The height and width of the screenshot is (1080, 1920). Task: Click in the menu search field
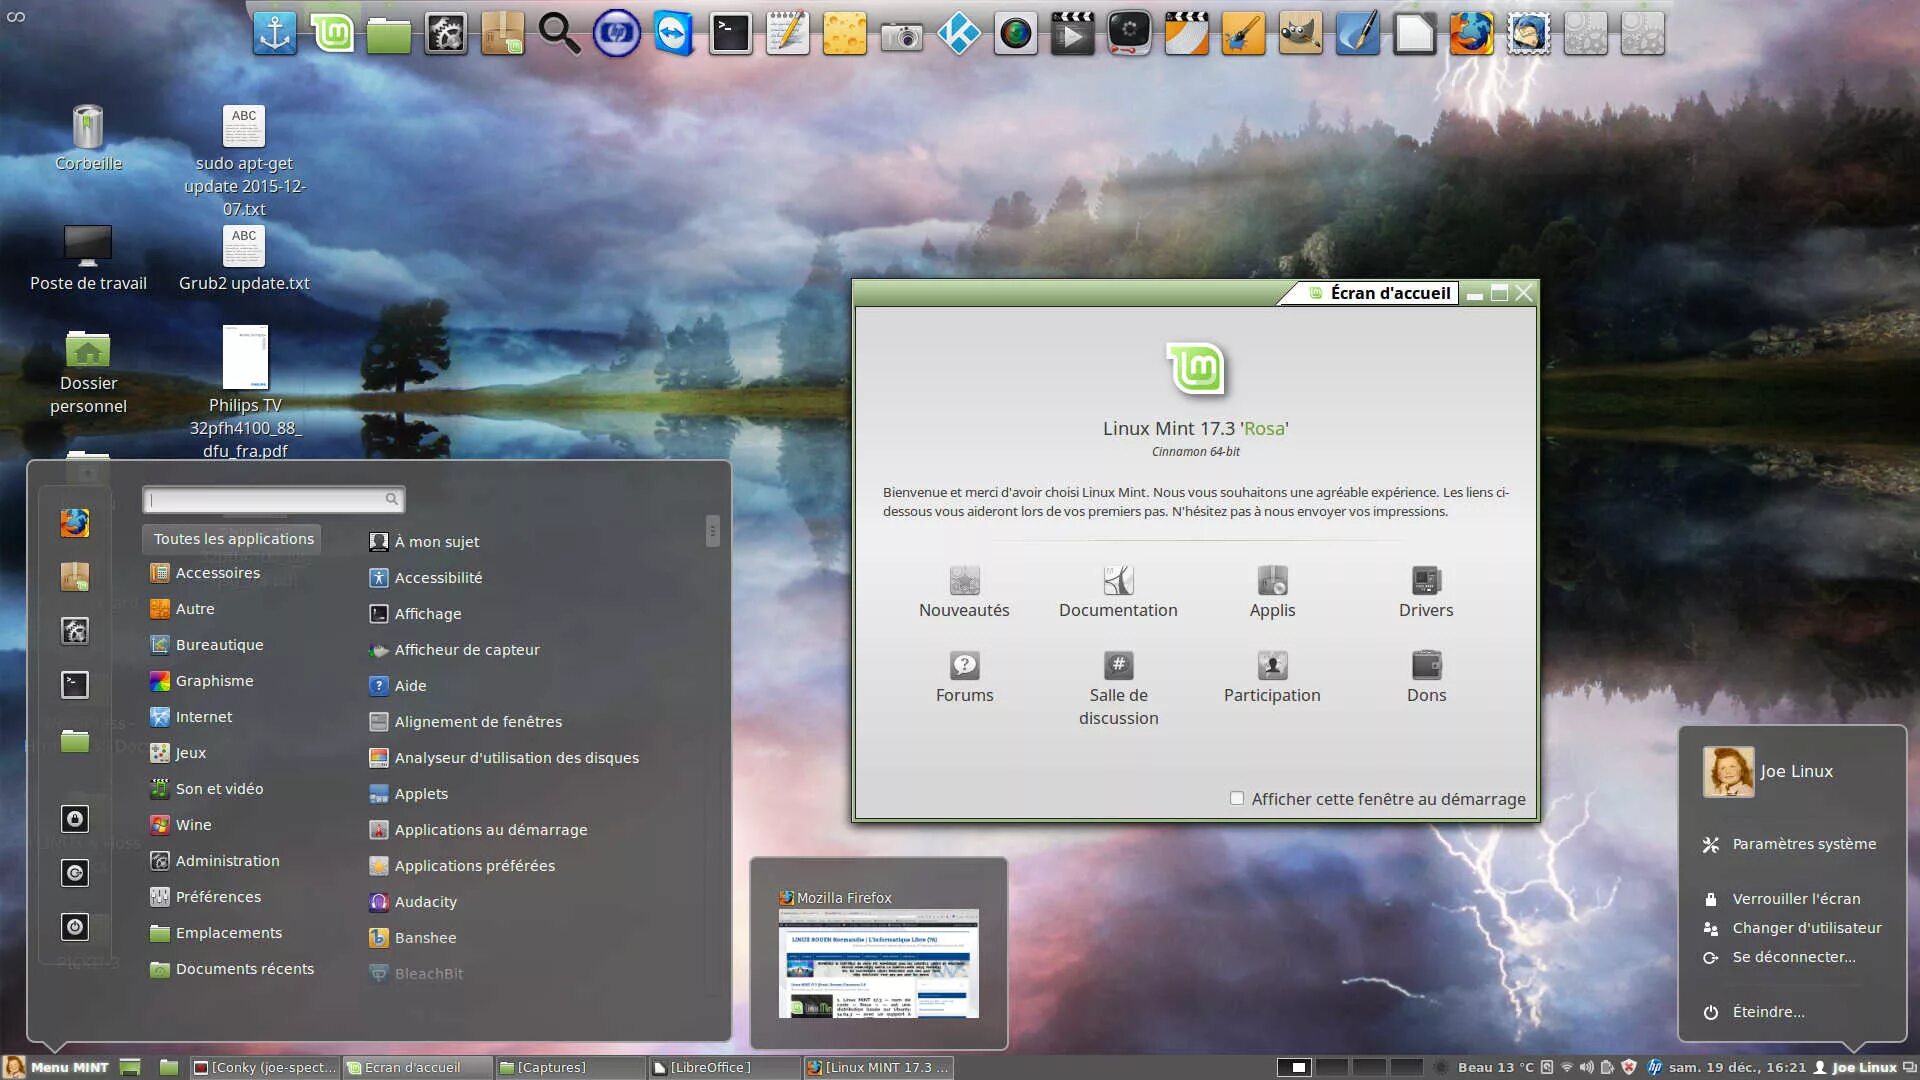[273, 499]
